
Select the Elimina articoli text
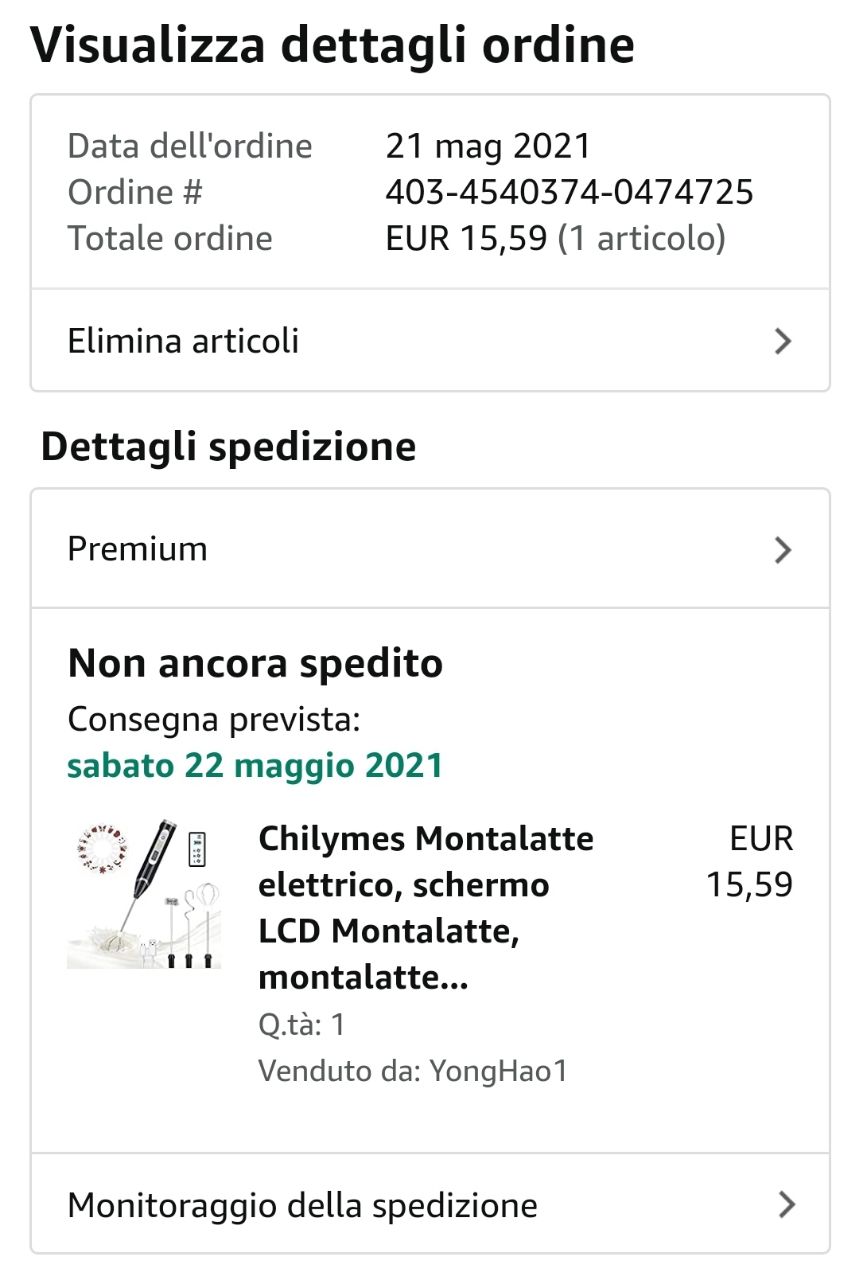(x=183, y=341)
